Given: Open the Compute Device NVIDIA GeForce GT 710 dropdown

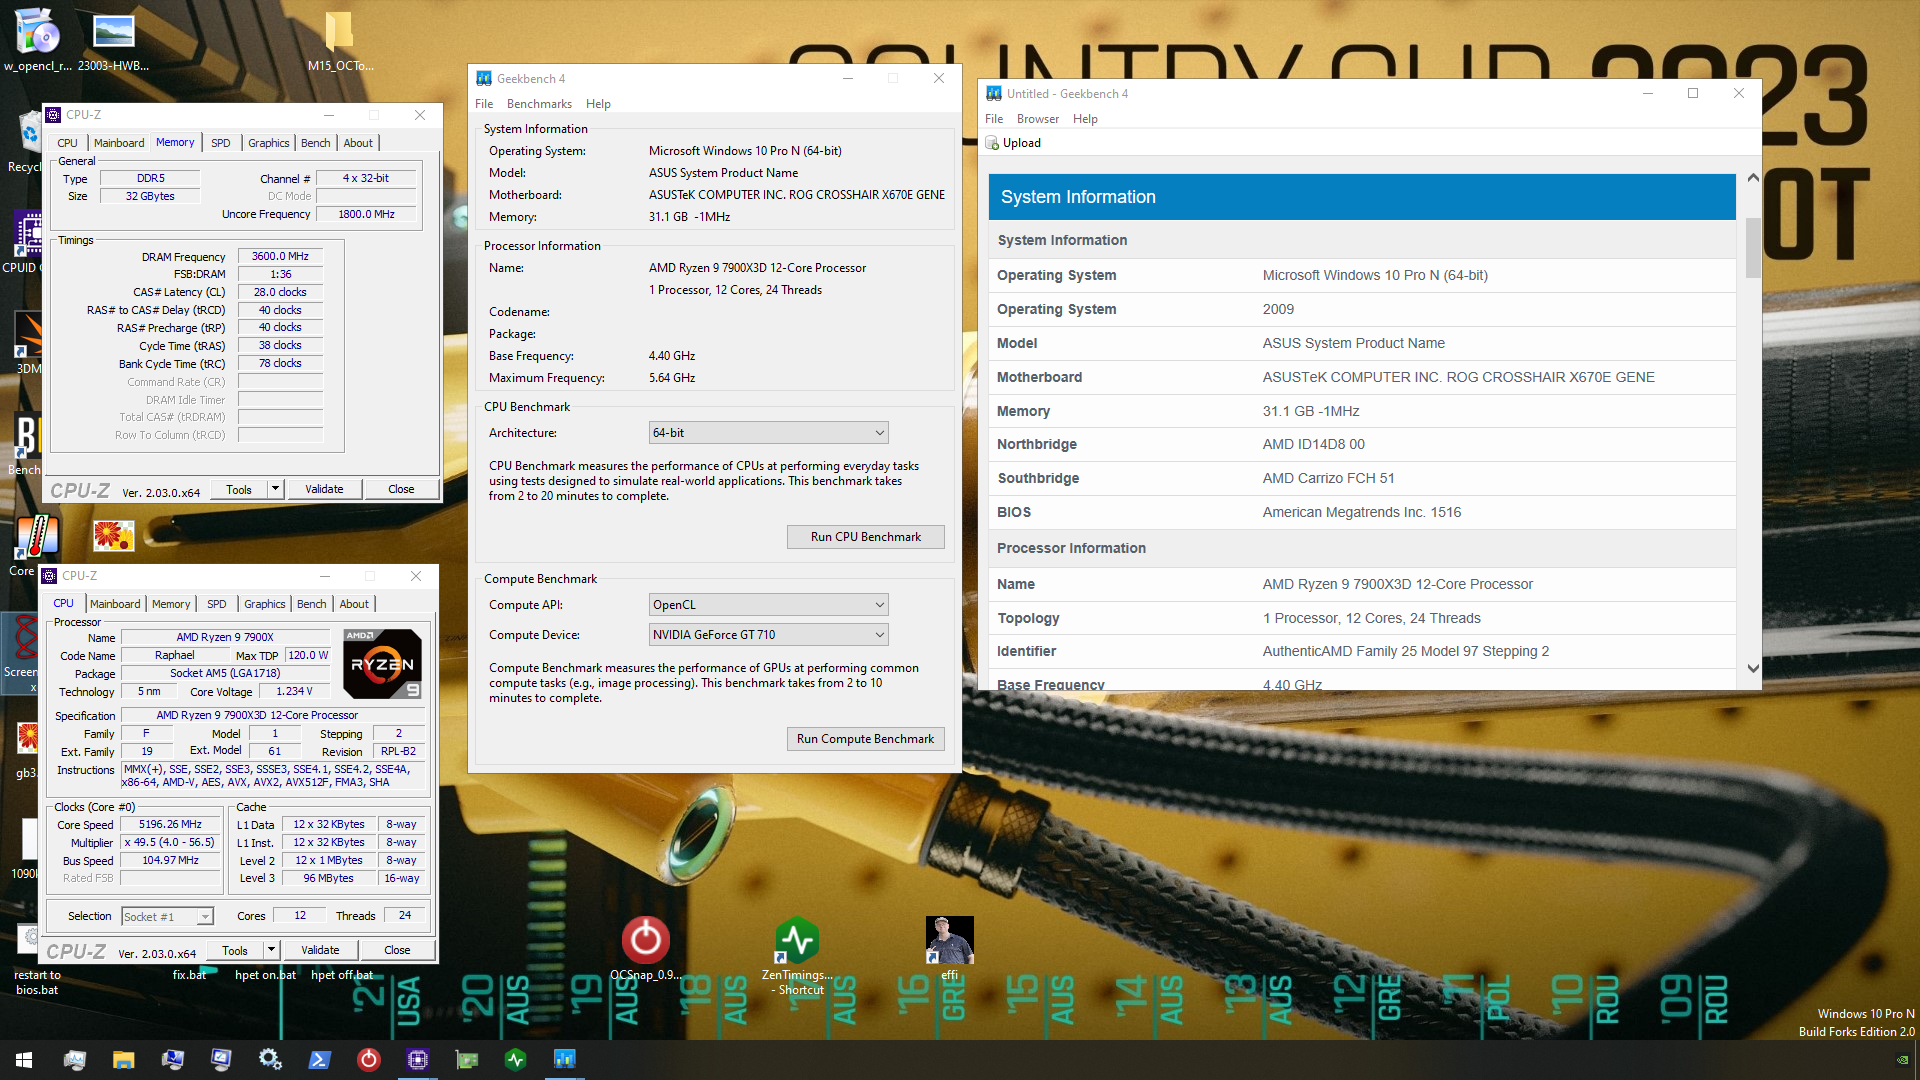Looking at the screenshot, I should [x=768, y=635].
